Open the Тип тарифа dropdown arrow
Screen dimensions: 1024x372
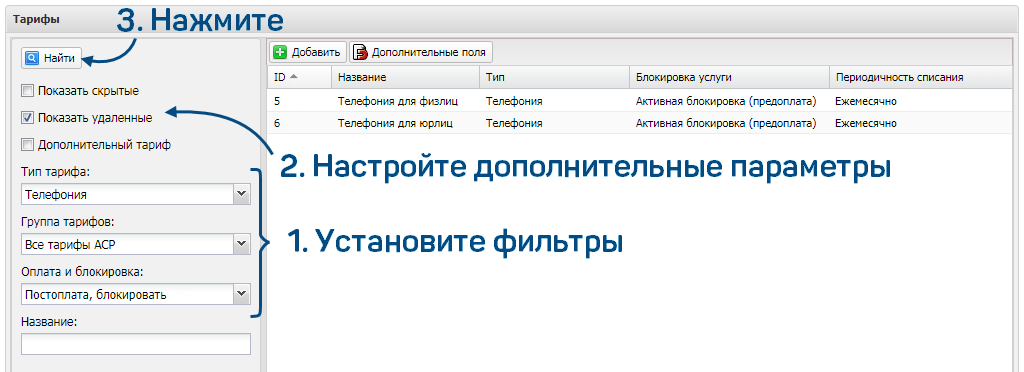click(x=242, y=194)
